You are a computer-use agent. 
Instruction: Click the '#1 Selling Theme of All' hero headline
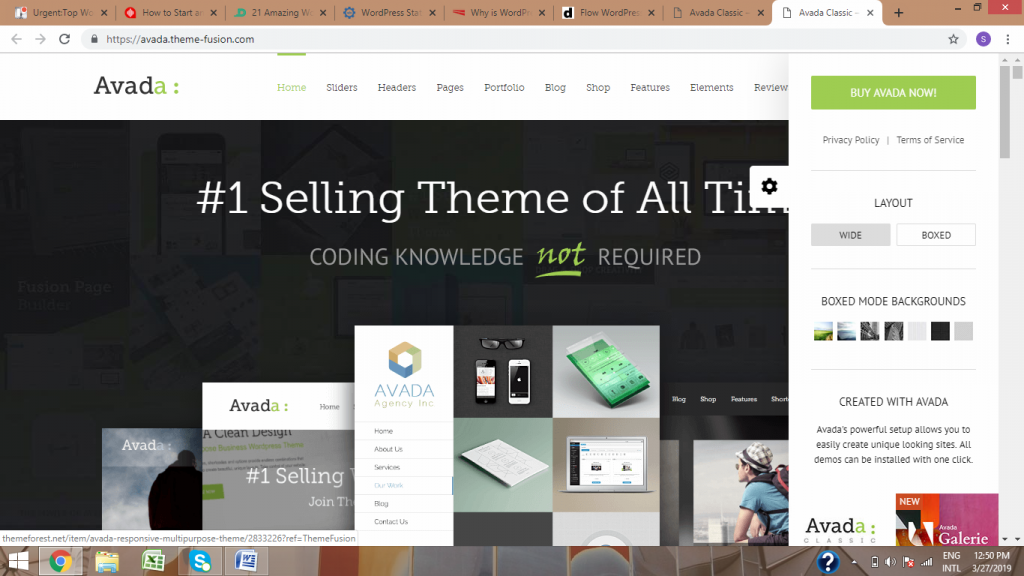493,197
